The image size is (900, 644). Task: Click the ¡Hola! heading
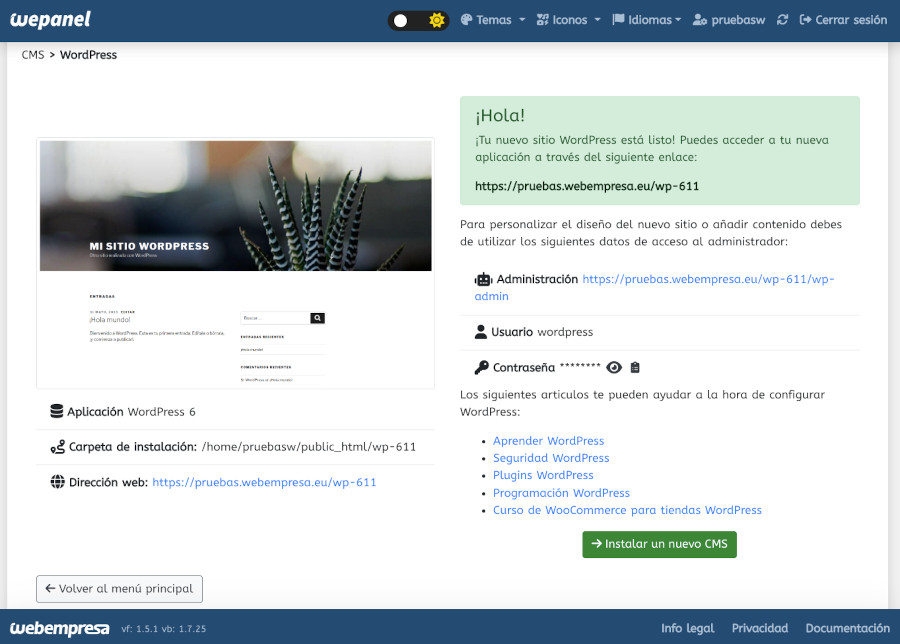tap(500, 115)
